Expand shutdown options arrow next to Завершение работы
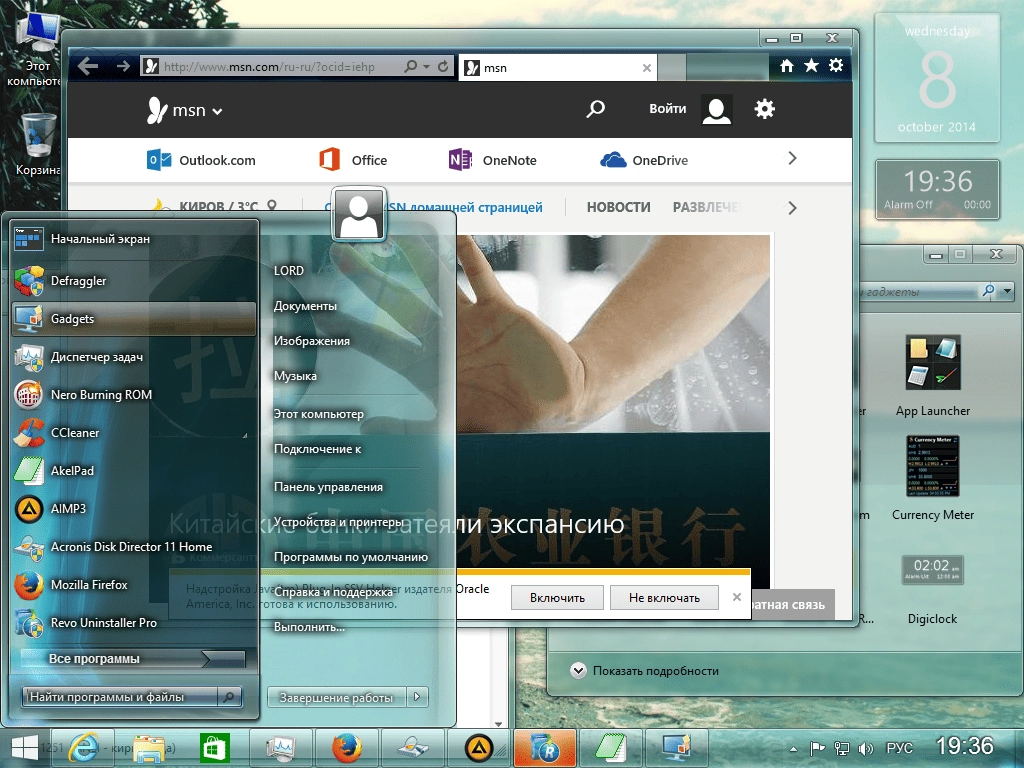This screenshot has width=1024, height=768. 417,697
